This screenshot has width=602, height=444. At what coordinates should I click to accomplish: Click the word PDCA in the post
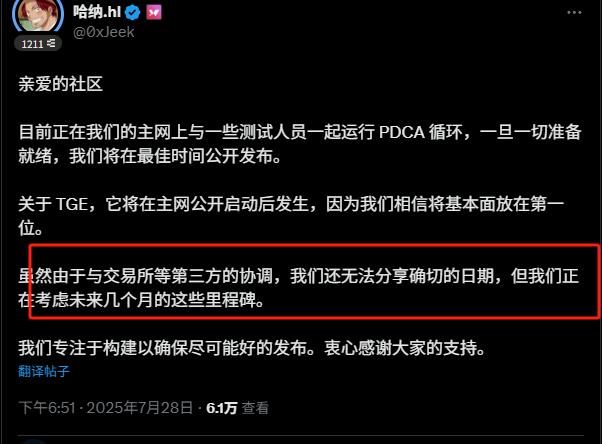point(402,133)
